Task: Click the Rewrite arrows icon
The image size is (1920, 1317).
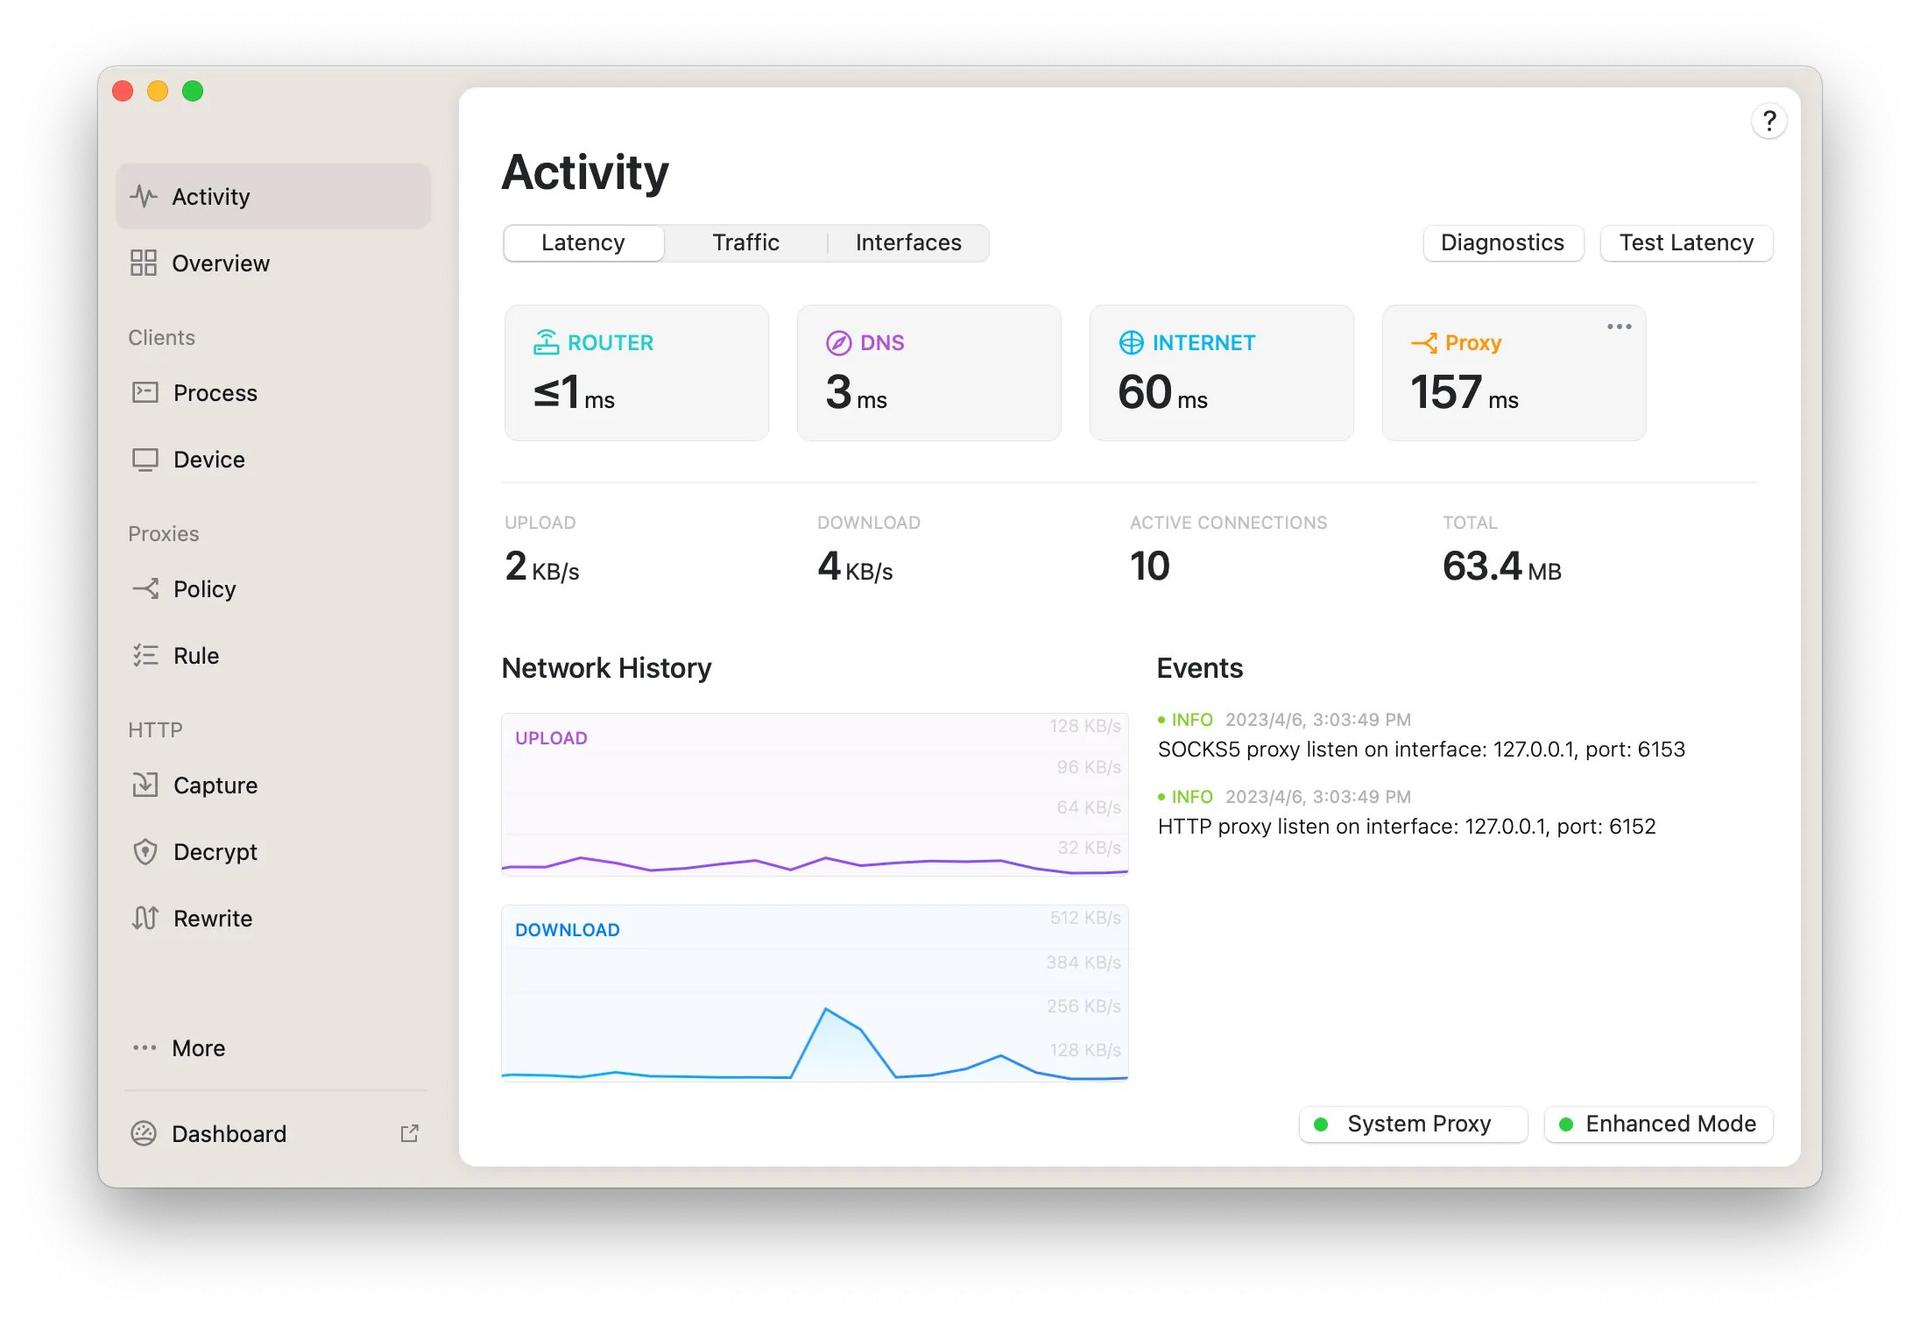Action: (145, 918)
